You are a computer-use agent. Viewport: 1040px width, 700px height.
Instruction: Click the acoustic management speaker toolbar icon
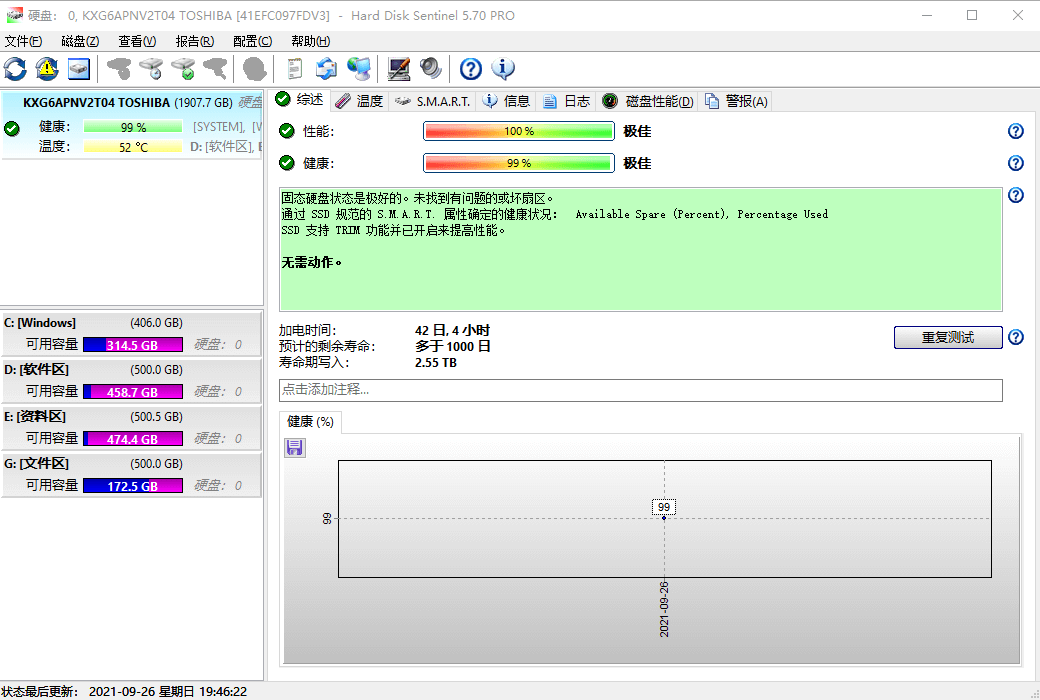pos(431,68)
